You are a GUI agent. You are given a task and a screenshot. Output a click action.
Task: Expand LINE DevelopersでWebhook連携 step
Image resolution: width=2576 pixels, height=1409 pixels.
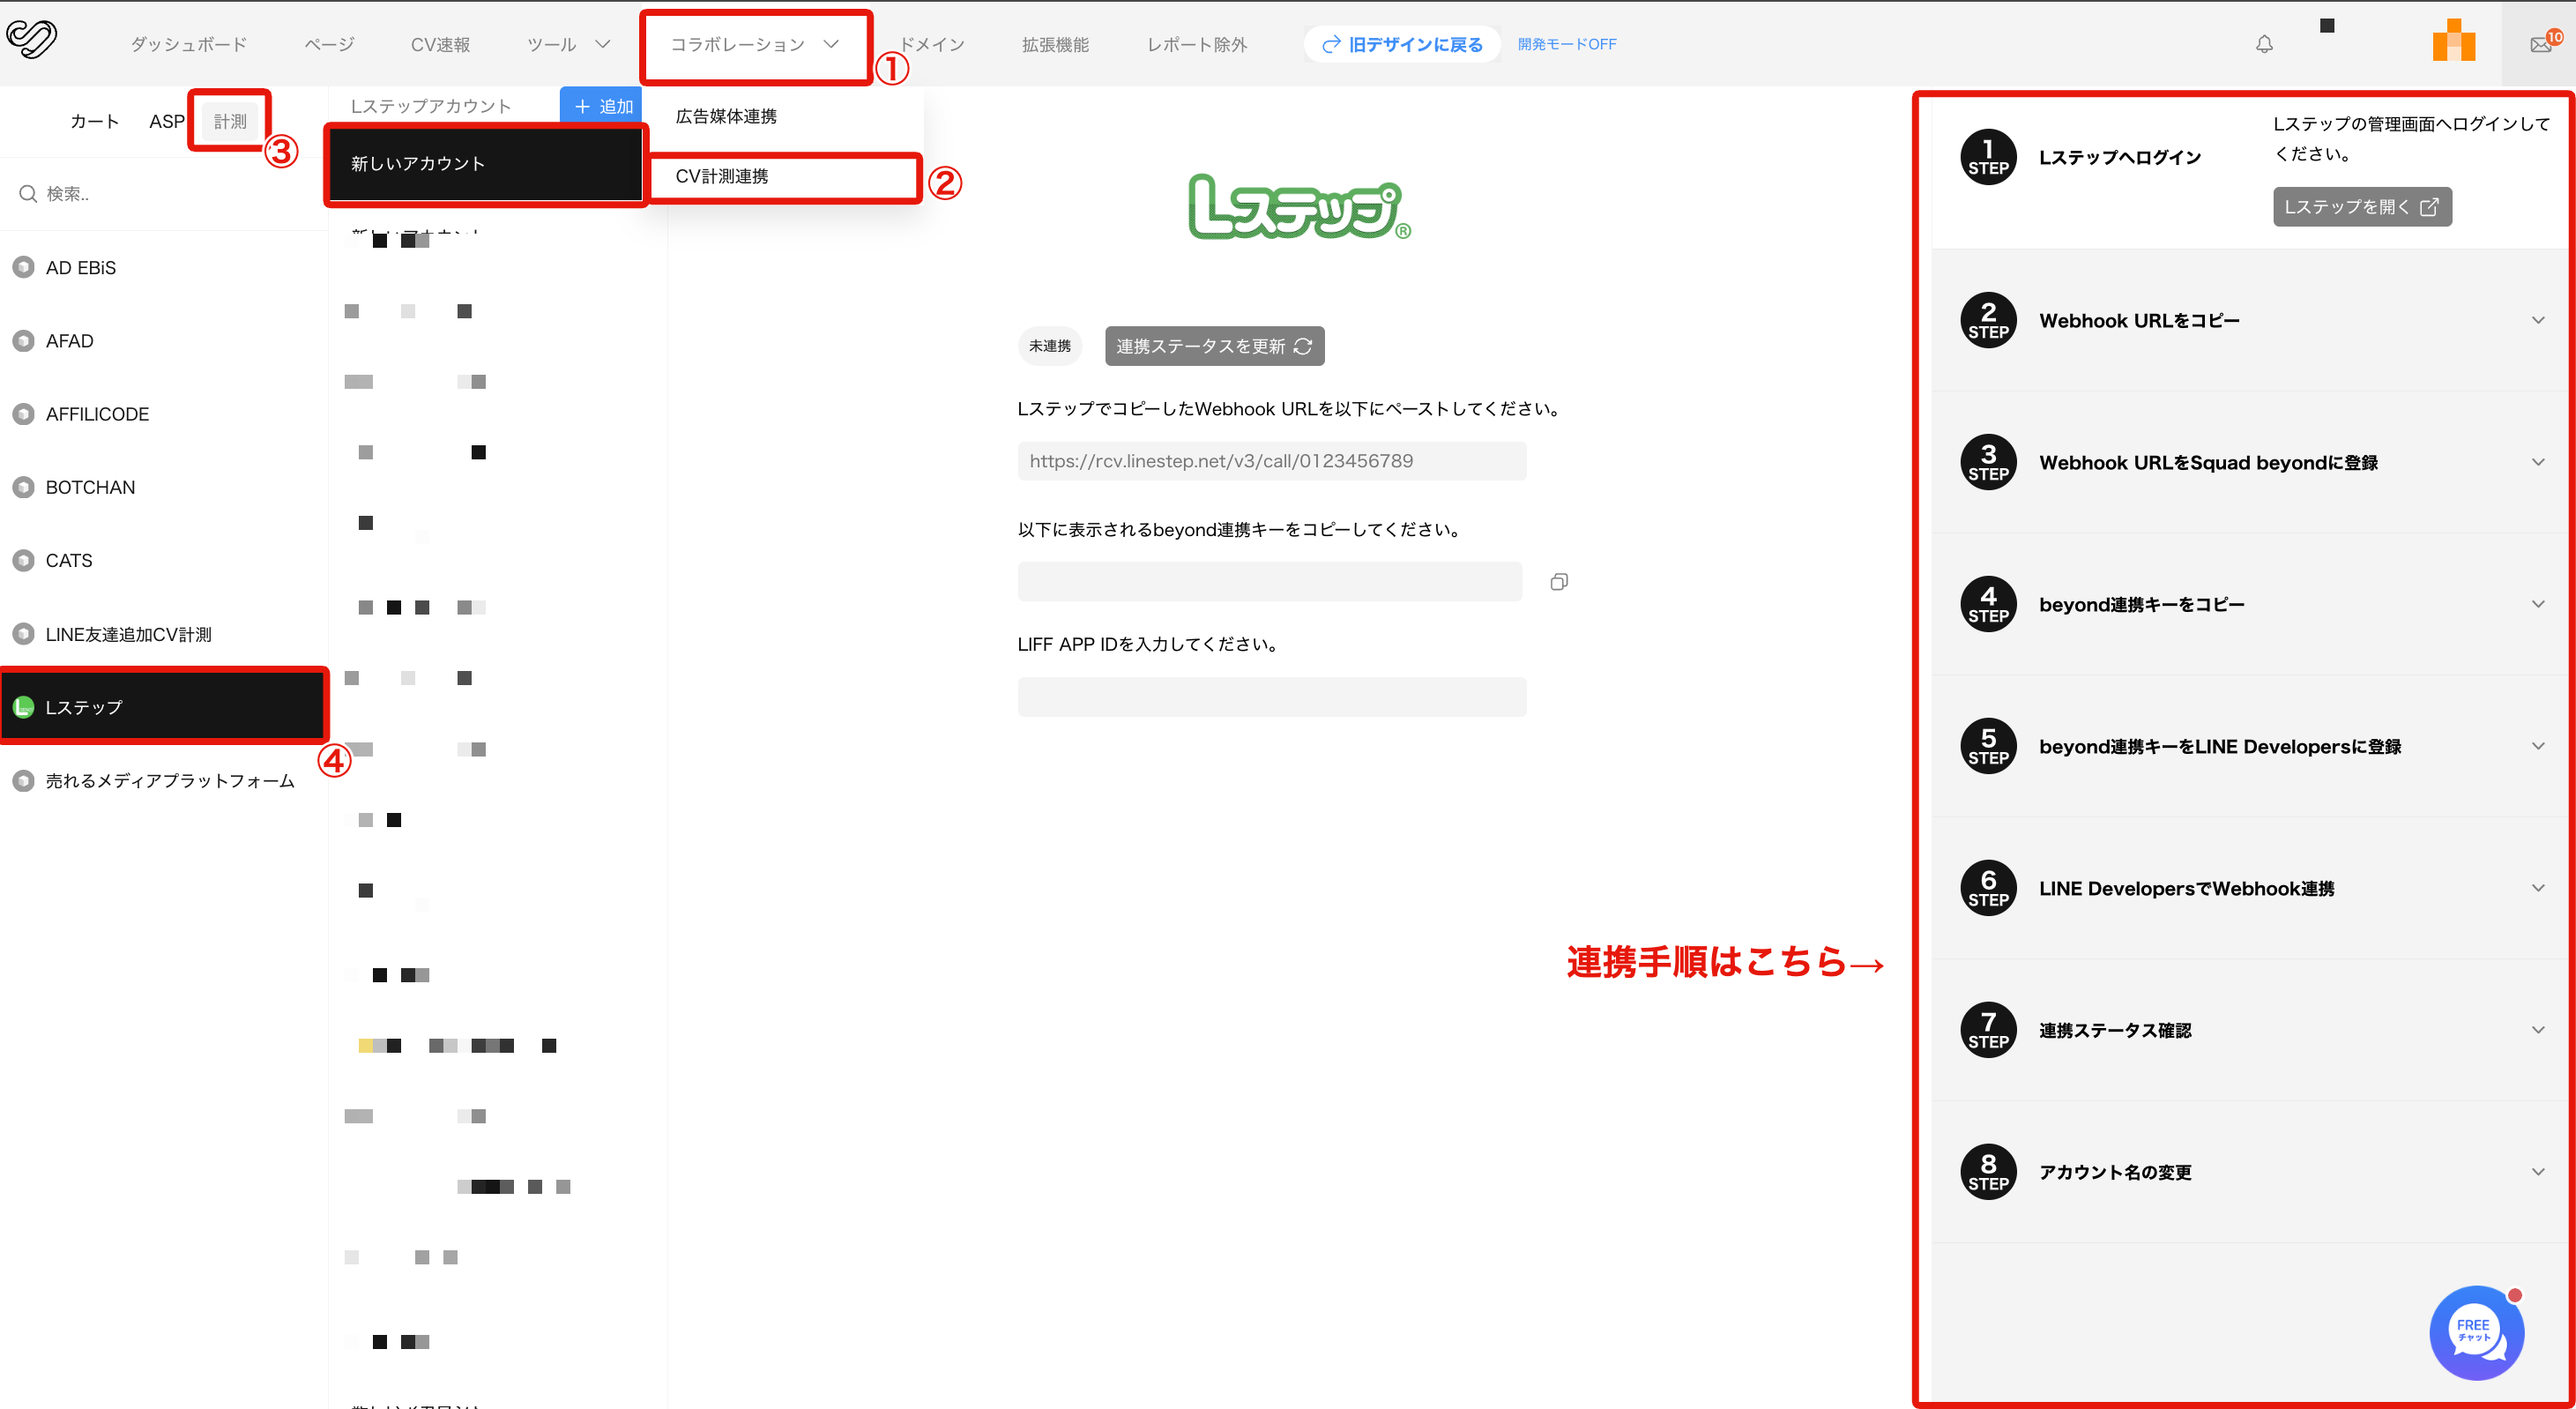pyautogui.click(x=2249, y=888)
